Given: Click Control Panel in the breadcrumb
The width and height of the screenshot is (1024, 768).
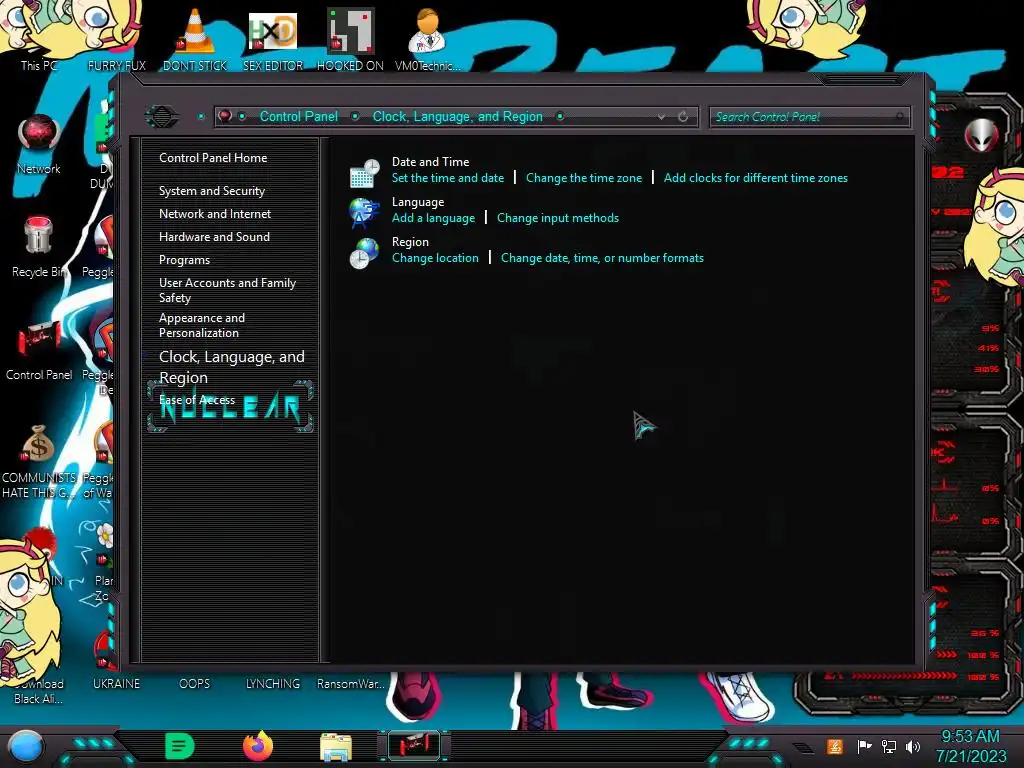Looking at the screenshot, I should (x=299, y=116).
